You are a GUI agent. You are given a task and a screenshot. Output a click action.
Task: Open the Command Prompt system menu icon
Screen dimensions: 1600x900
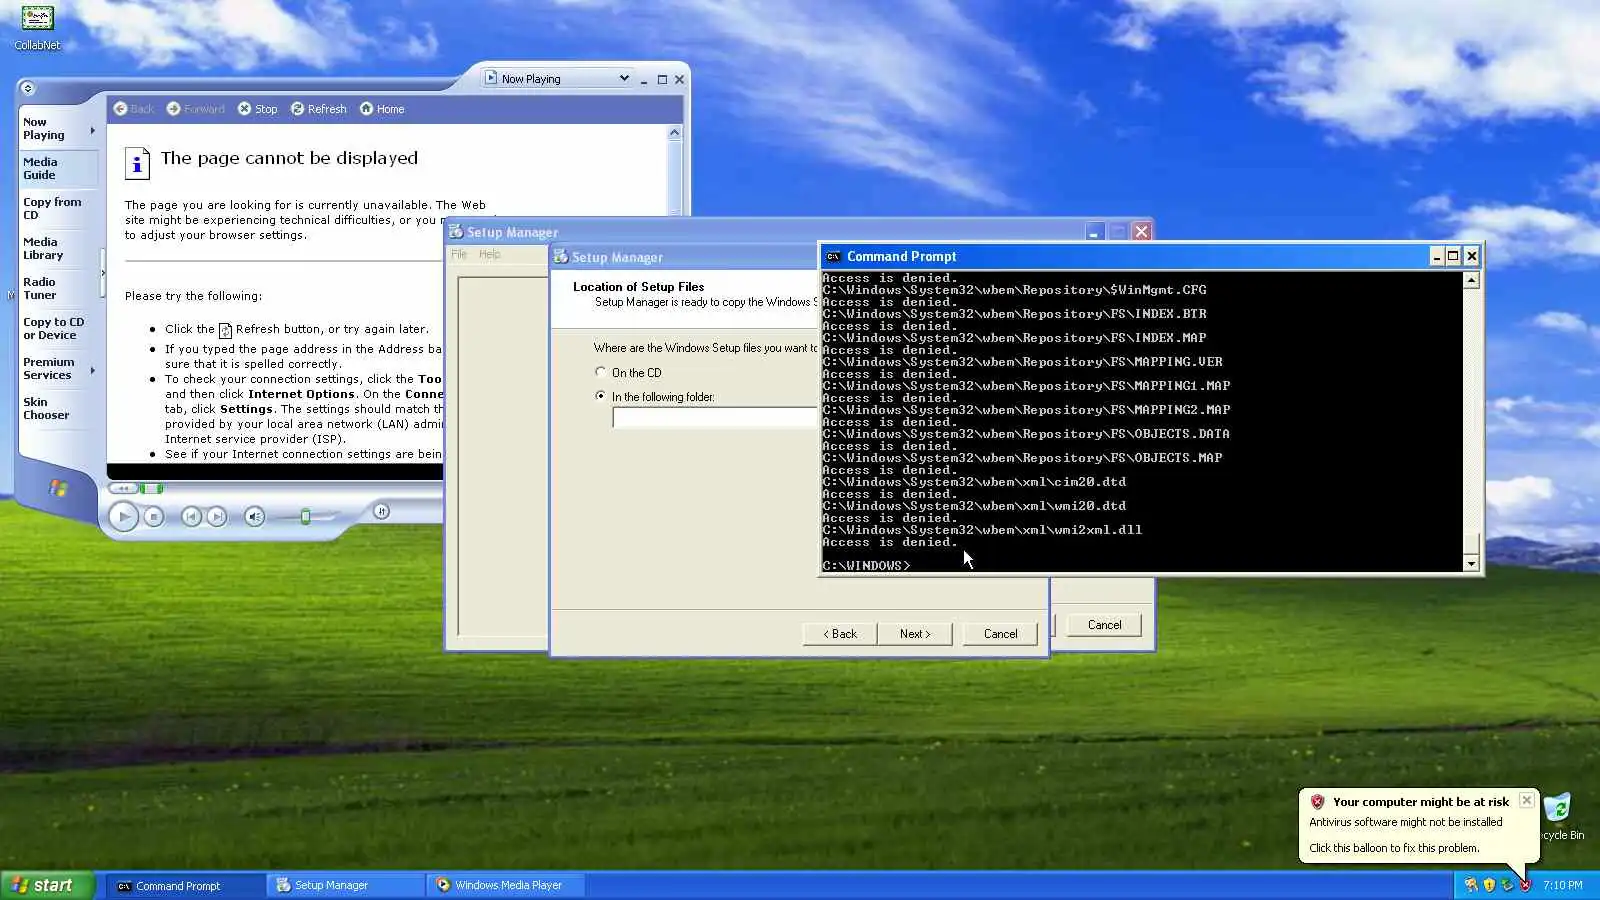pyautogui.click(x=833, y=256)
